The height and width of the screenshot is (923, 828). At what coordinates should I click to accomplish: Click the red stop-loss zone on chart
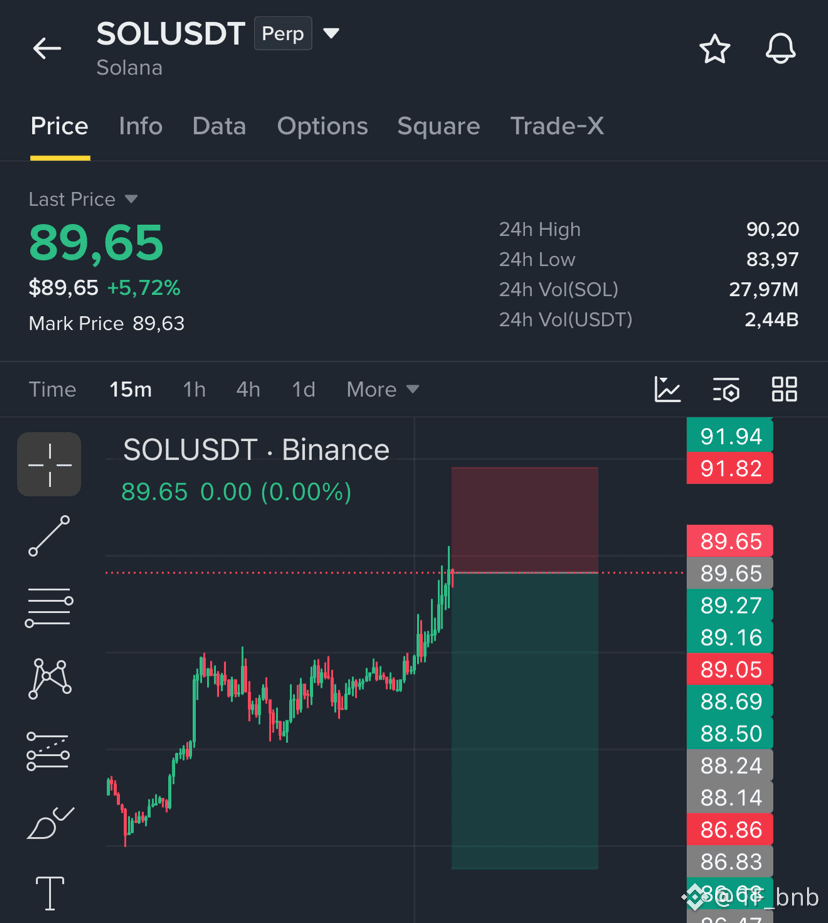click(525, 519)
